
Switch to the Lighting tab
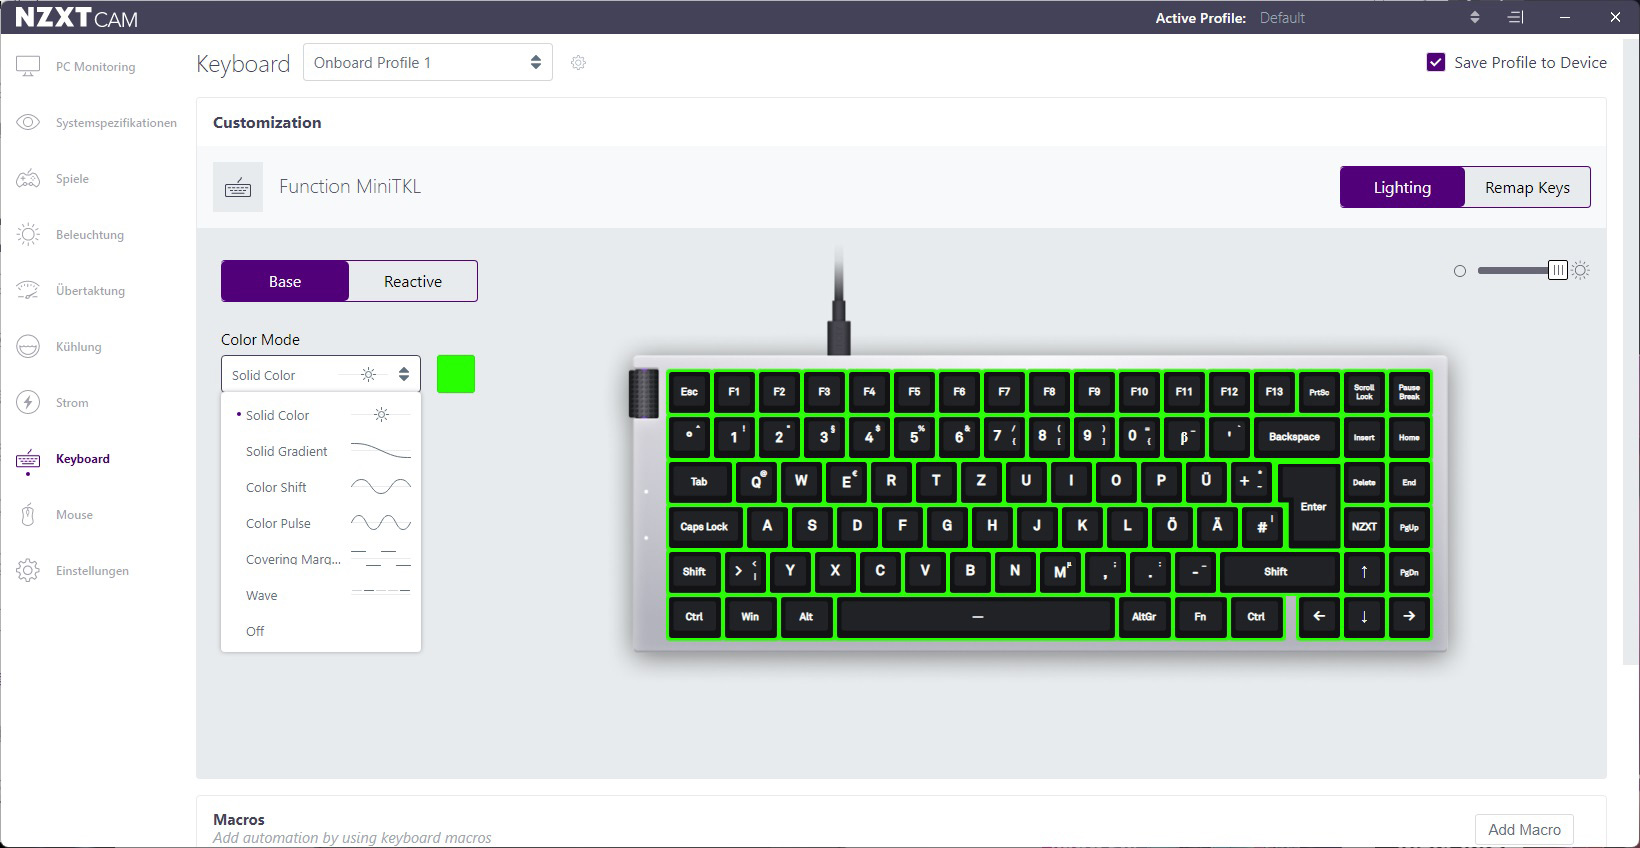pyautogui.click(x=1402, y=187)
